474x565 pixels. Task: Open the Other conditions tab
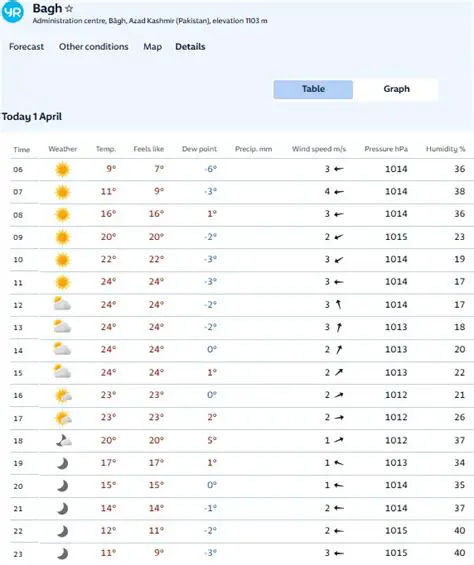94,47
